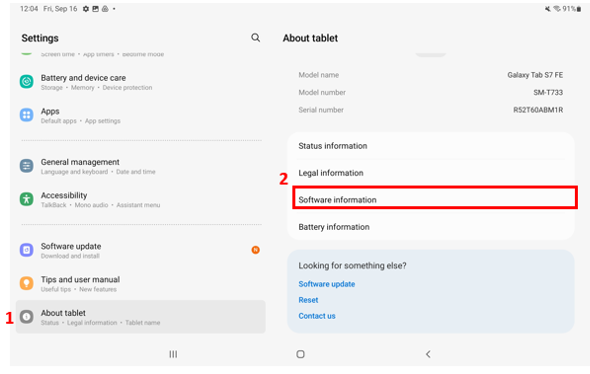Tap the Contact us link

pyautogui.click(x=317, y=316)
